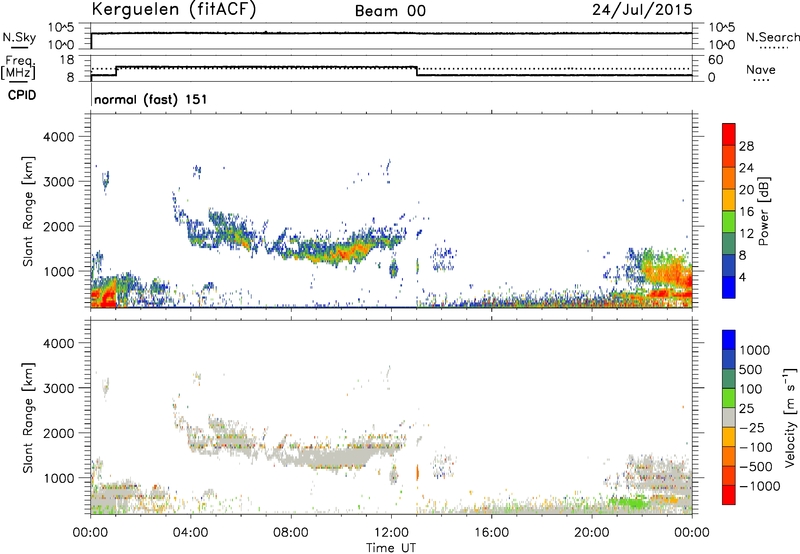The width and height of the screenshot is (800, 554).
Task: Click the 'Nave' legend label
Action: pos(761,69)
